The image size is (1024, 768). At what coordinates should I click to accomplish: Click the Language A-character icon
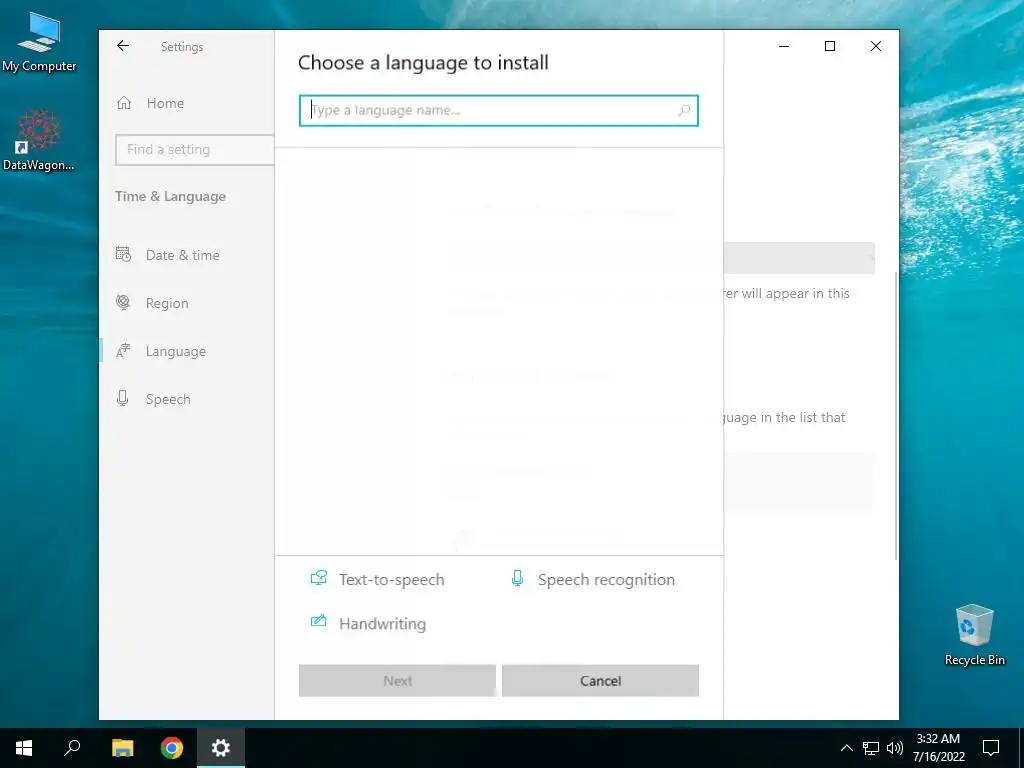coord(123,351)
